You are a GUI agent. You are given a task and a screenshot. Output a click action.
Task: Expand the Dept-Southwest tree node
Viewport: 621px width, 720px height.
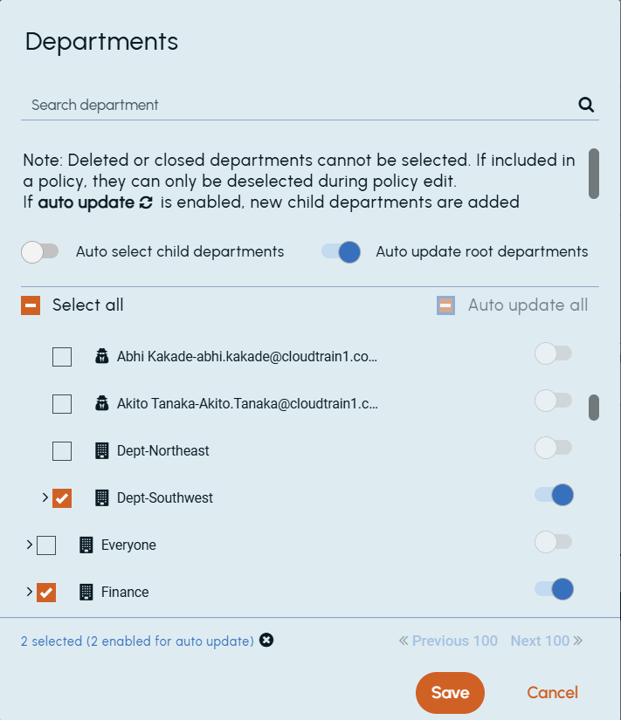click(45, 497)
